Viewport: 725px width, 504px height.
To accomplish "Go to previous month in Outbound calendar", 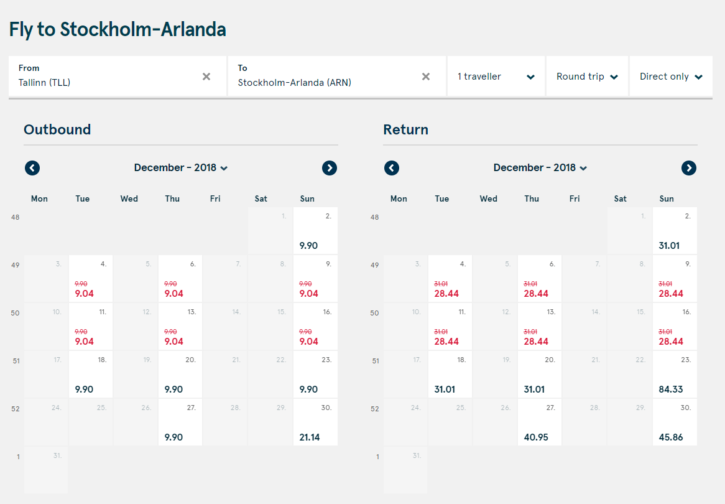I will pyautogui.click(x=32, y=168).
